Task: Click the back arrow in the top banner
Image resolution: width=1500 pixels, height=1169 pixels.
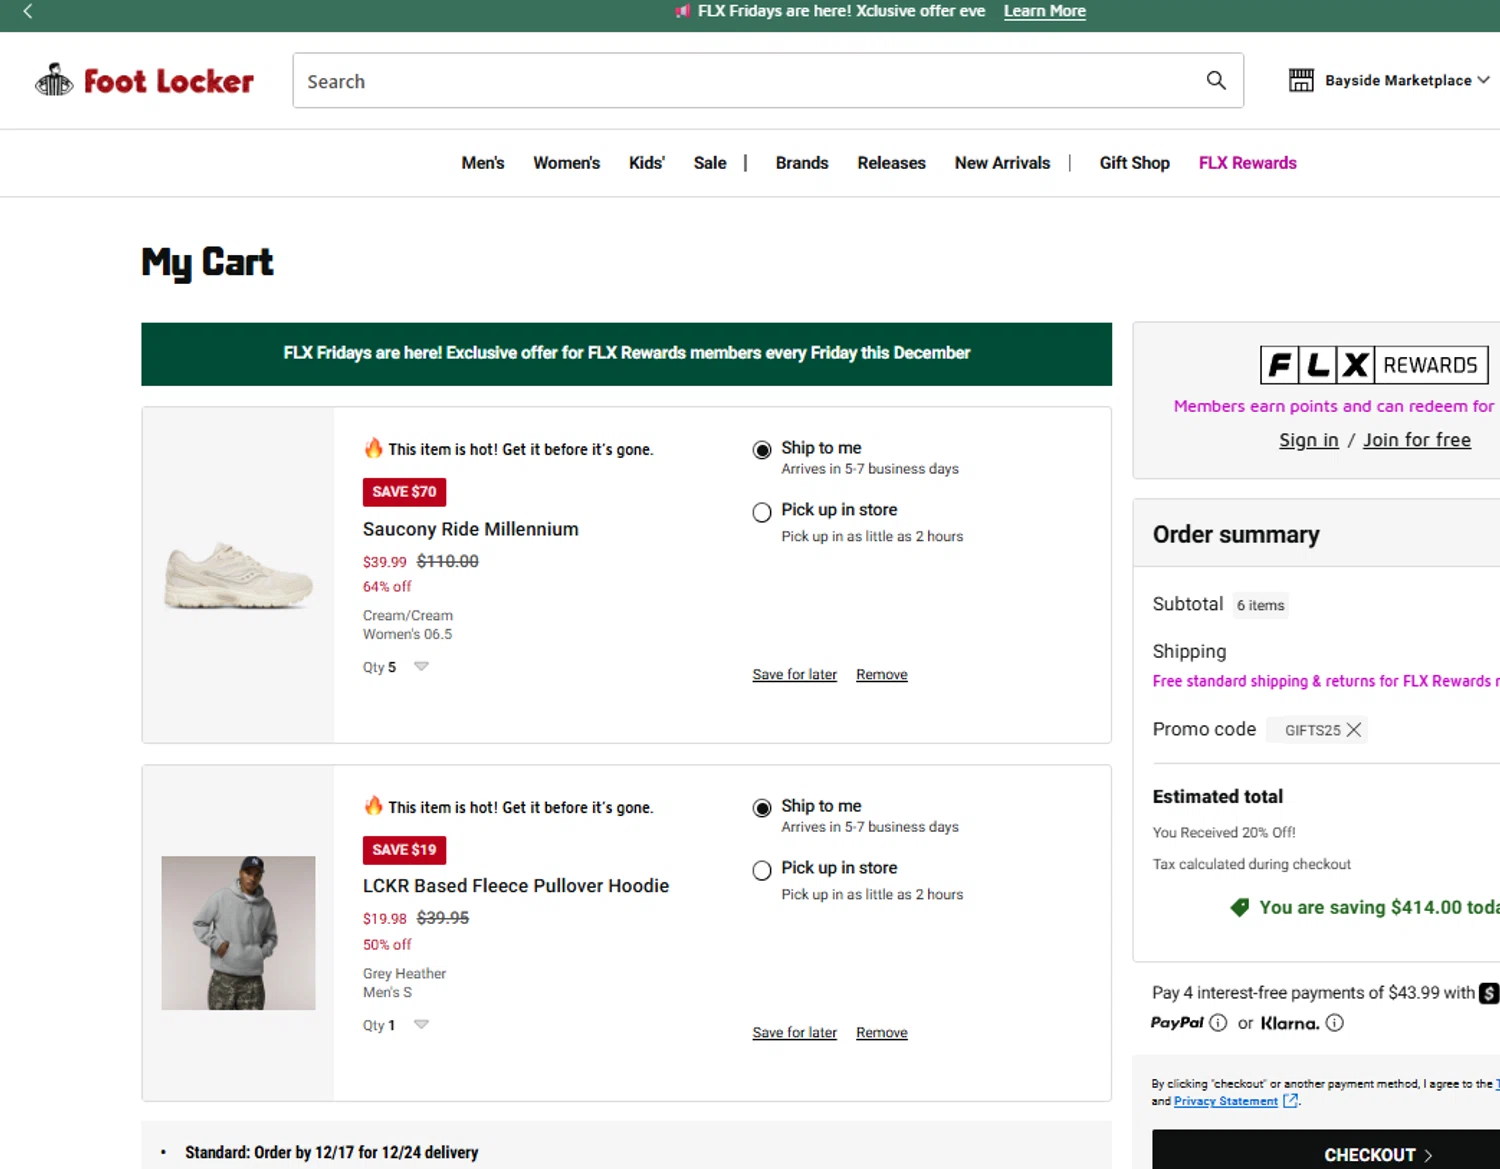Action: click(x=28, y=11)
